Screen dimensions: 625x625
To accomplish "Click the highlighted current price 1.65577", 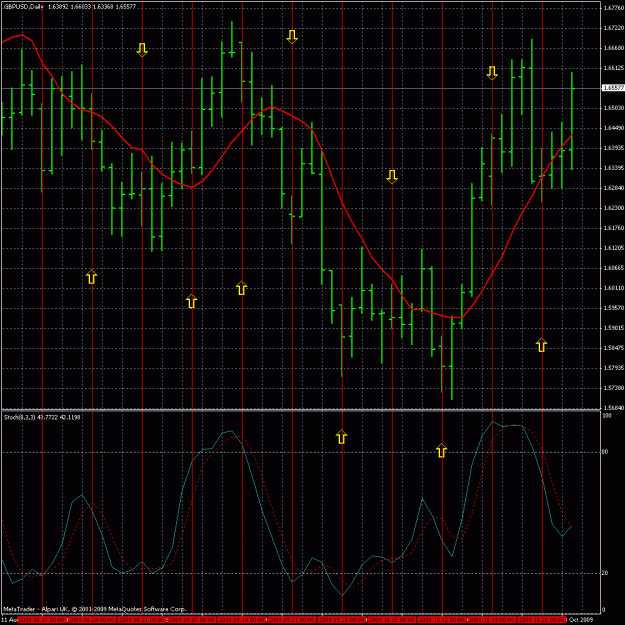I will (613, 88).
